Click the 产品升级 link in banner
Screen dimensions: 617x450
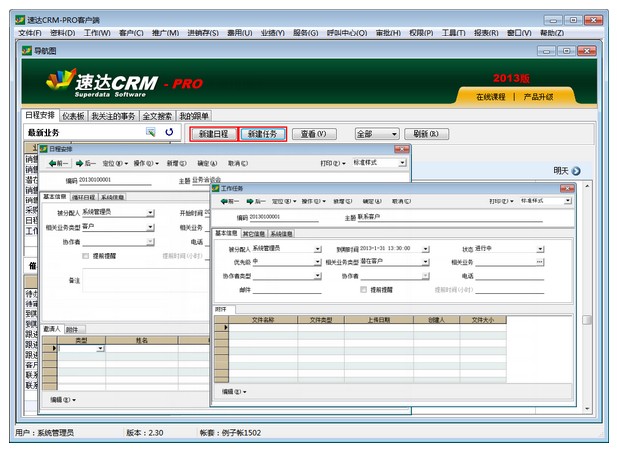coord(538,97)
